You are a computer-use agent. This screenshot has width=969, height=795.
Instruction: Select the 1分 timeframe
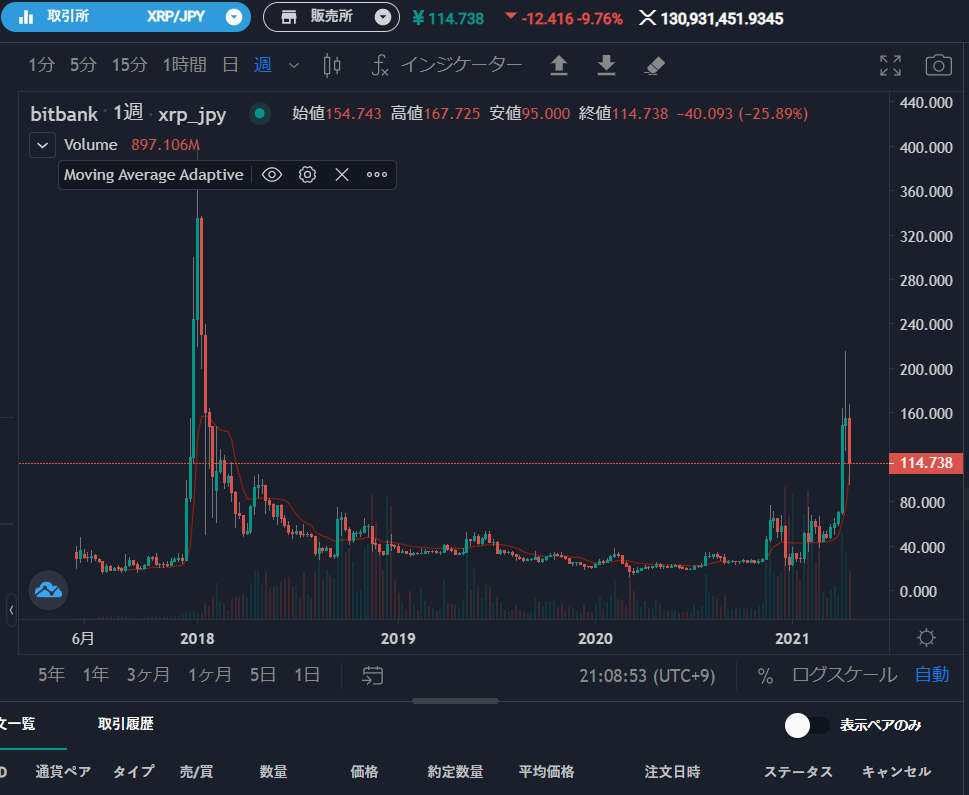41,64
